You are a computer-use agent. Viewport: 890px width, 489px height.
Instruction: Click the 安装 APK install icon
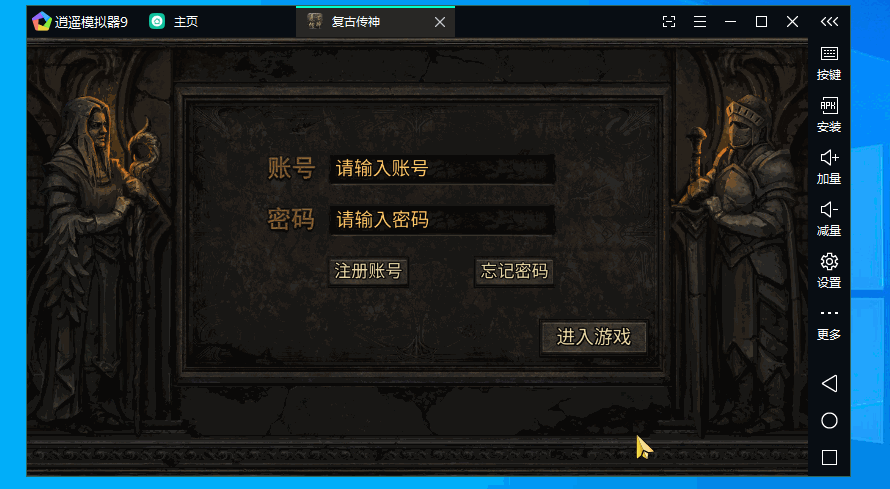pos(829,115)
